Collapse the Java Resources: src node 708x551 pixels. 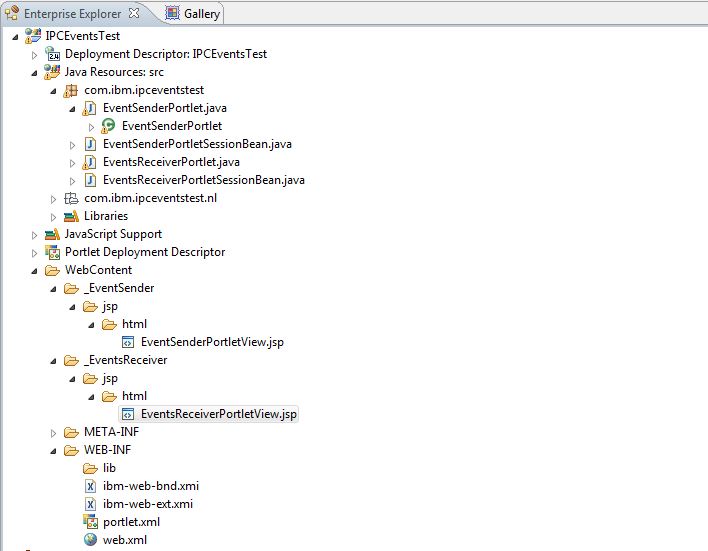pos(35,72)
